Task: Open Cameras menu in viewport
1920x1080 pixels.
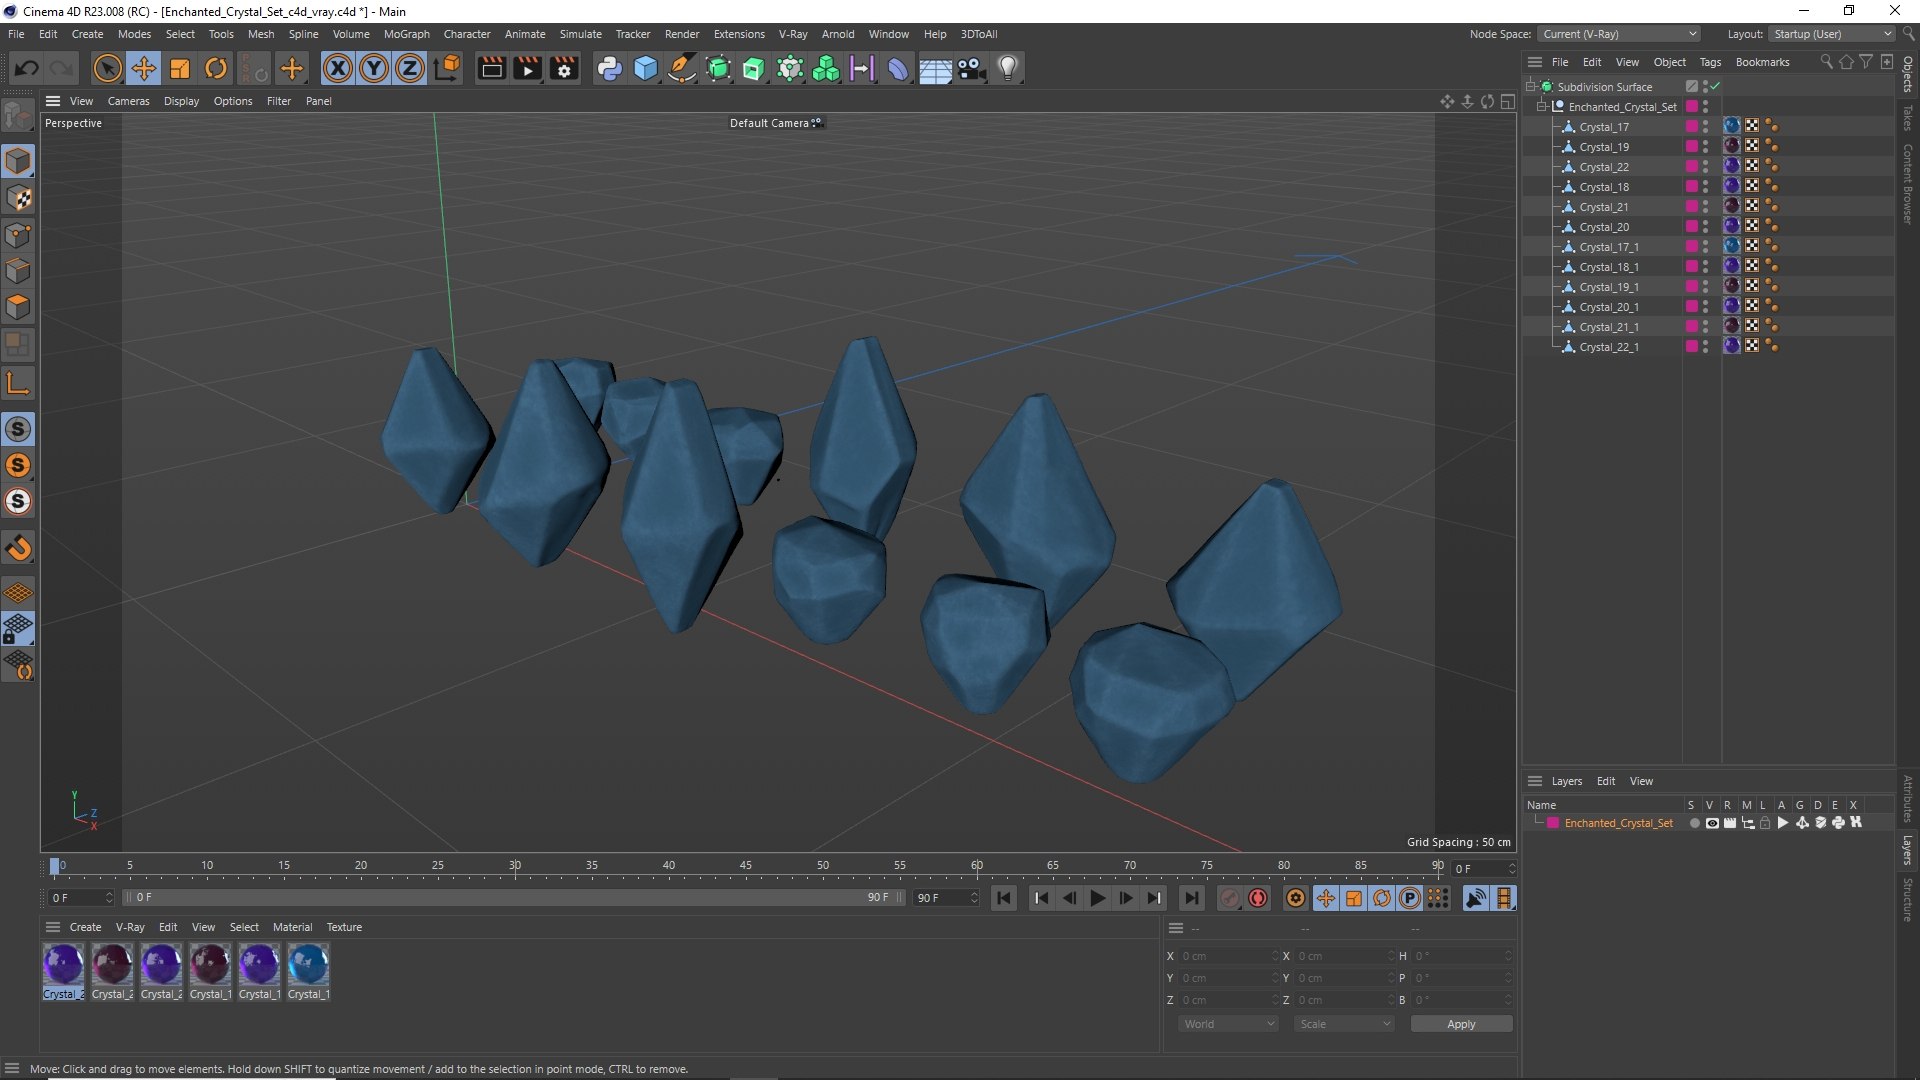Action: pos(128,101)
